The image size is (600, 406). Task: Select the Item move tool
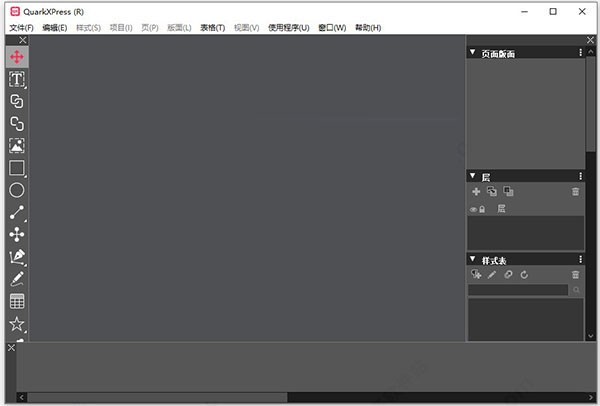click(x=17, y=57)
